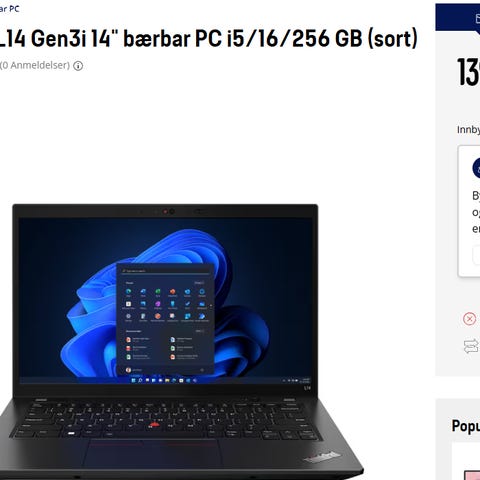Click the red unavailable X circle icon
The image size is (480, 480).
coord(469,319)
